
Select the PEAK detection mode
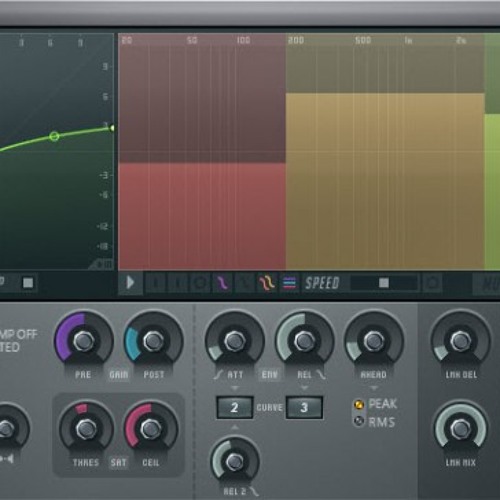tap(359, 405)
